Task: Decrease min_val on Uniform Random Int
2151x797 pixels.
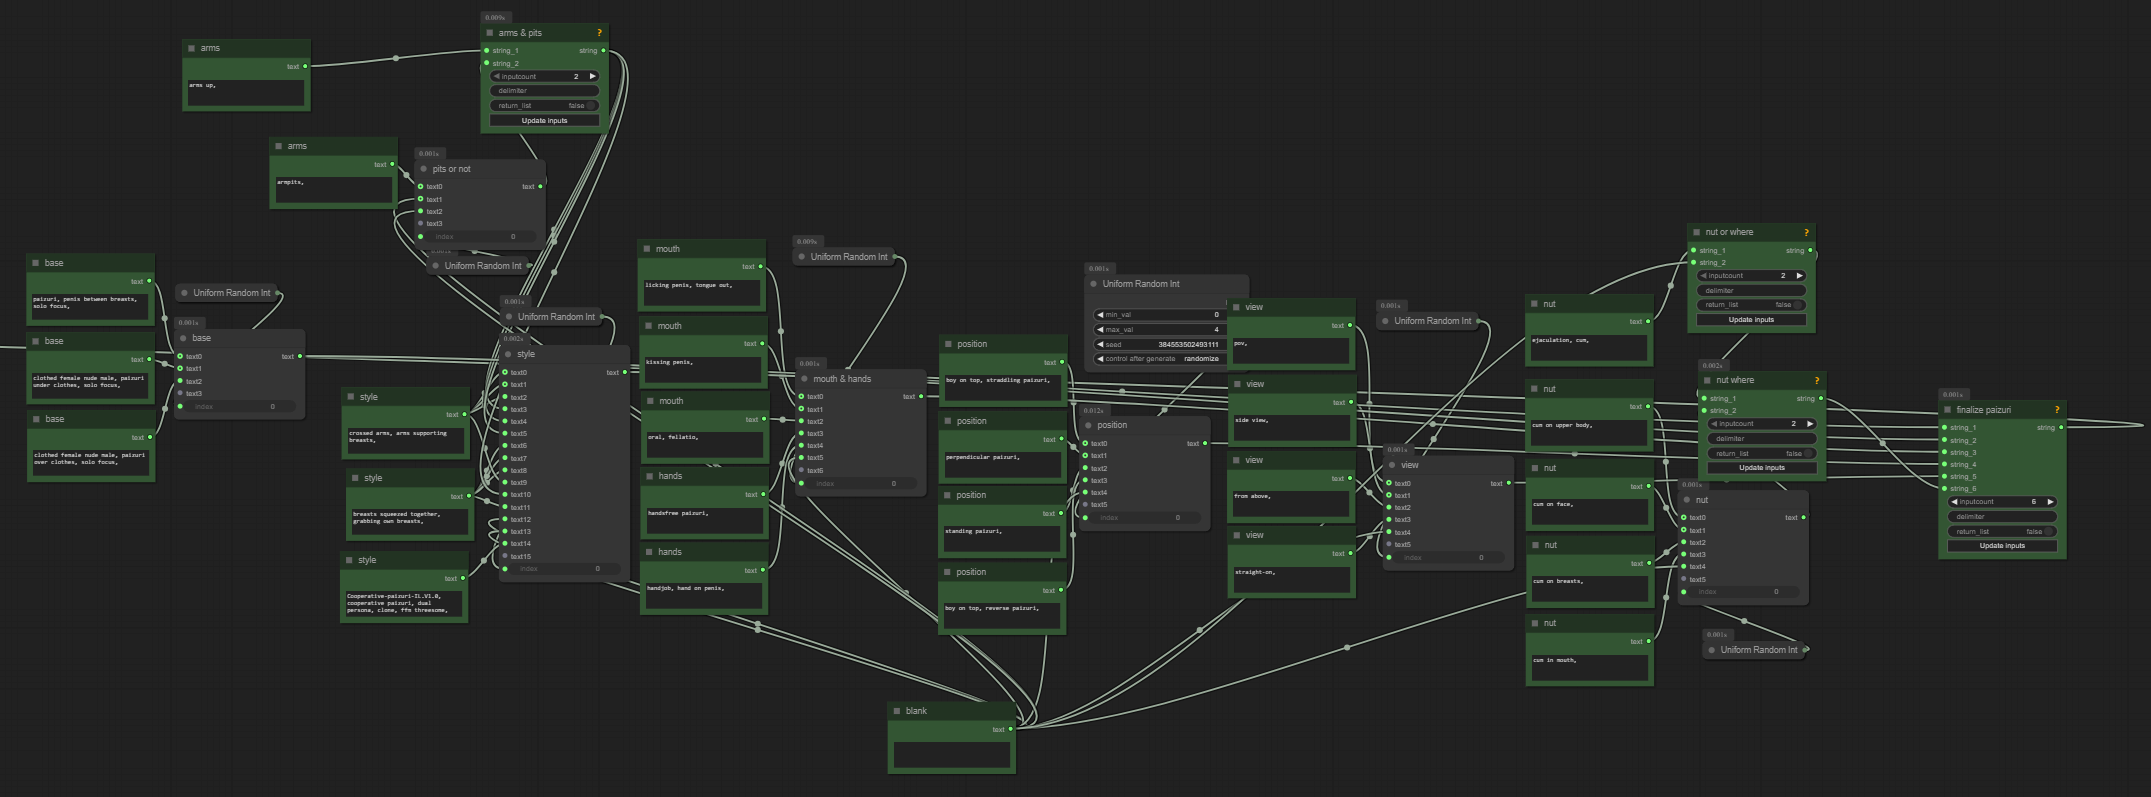Action: click(x=1100, y=315)
